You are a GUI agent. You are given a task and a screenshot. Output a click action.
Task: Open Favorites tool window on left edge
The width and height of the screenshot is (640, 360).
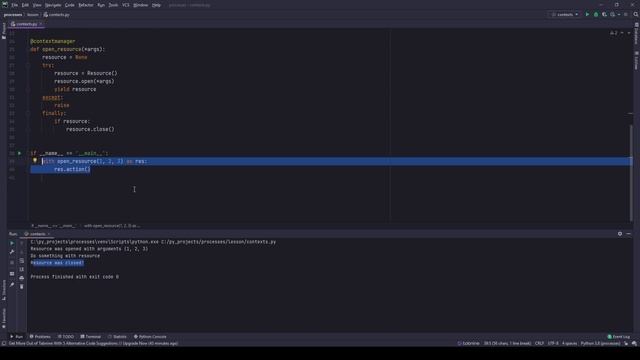(4, 318)
